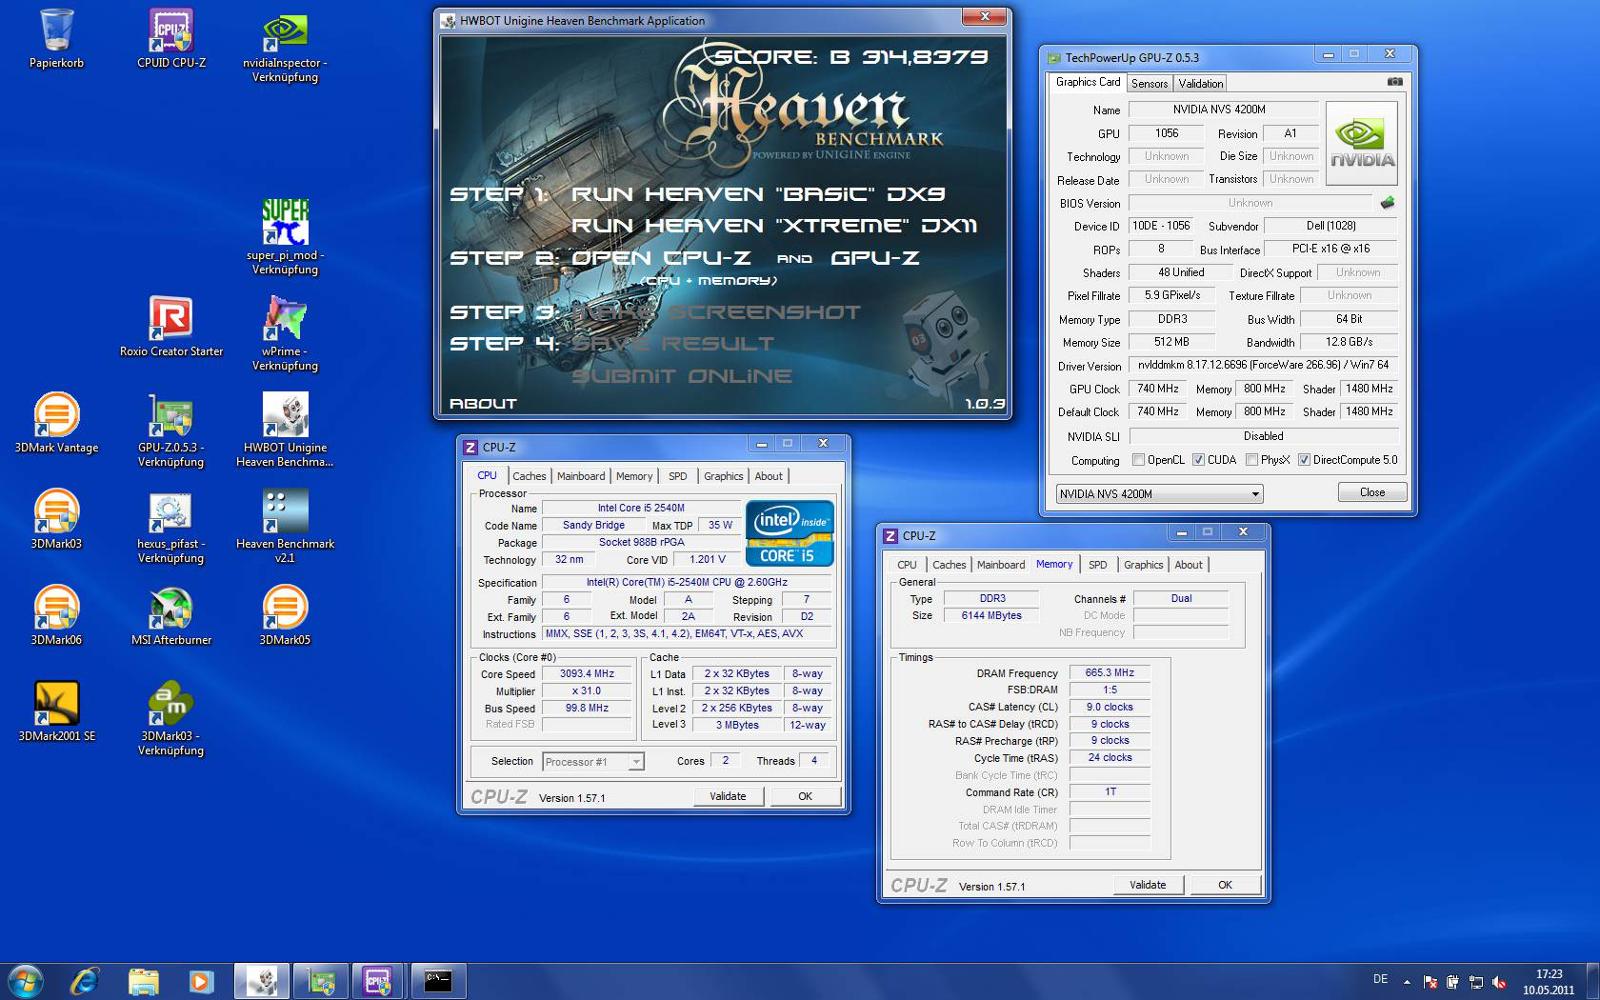Screen dimensions: 1600x1000
Task: Open the Caches tab in CPU-Z CPU window
Action: pyautogui.click(x=529, y=476)
